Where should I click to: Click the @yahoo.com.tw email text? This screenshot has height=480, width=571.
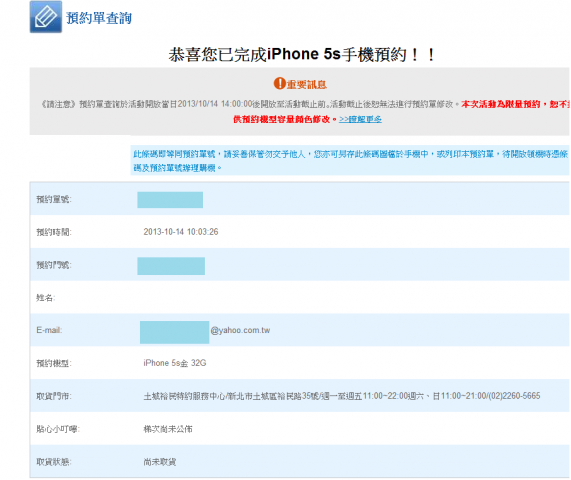point(240,330)
